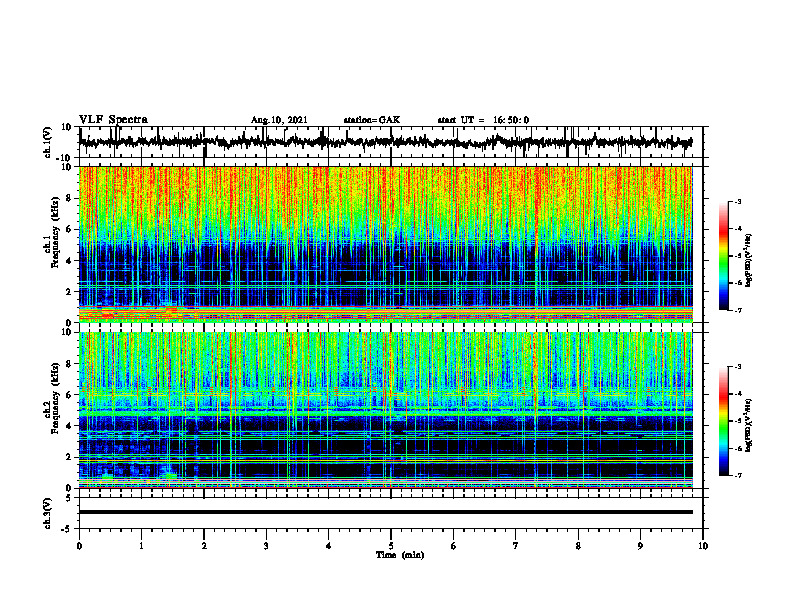The image size is (792, 612).
Task: Click the "4" kHz tick on ch.1 spectrogram axis
Action: (70, 261)
